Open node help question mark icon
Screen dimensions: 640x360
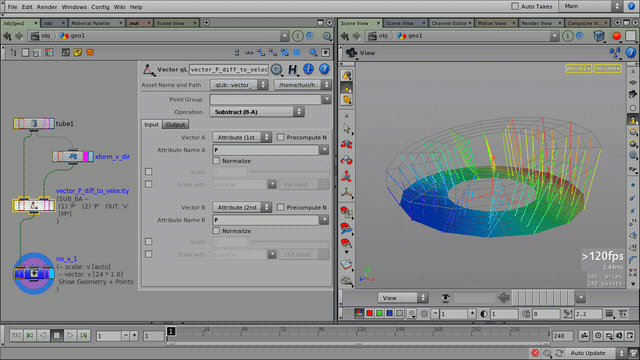(324, 69)
